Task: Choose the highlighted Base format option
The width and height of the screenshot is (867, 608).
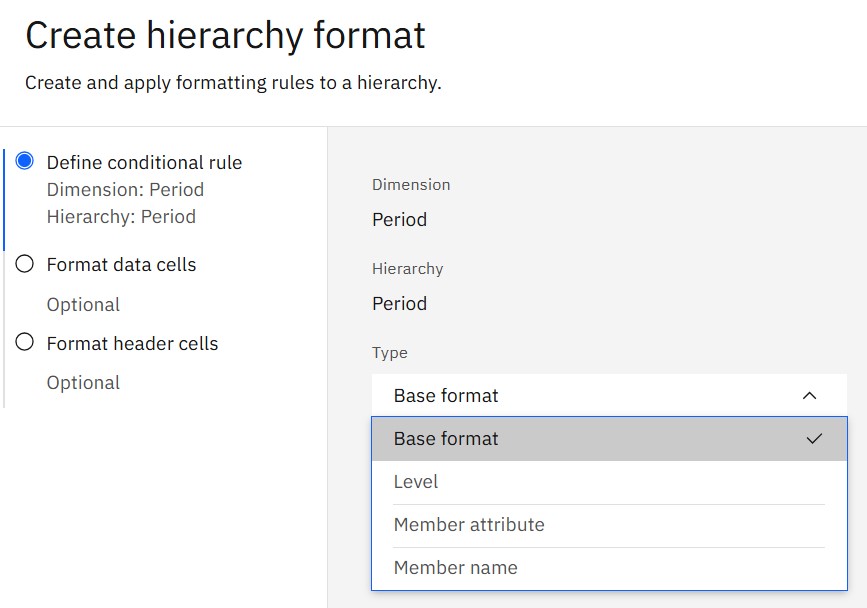Action: pyautogui.click(x=446, y=439)
